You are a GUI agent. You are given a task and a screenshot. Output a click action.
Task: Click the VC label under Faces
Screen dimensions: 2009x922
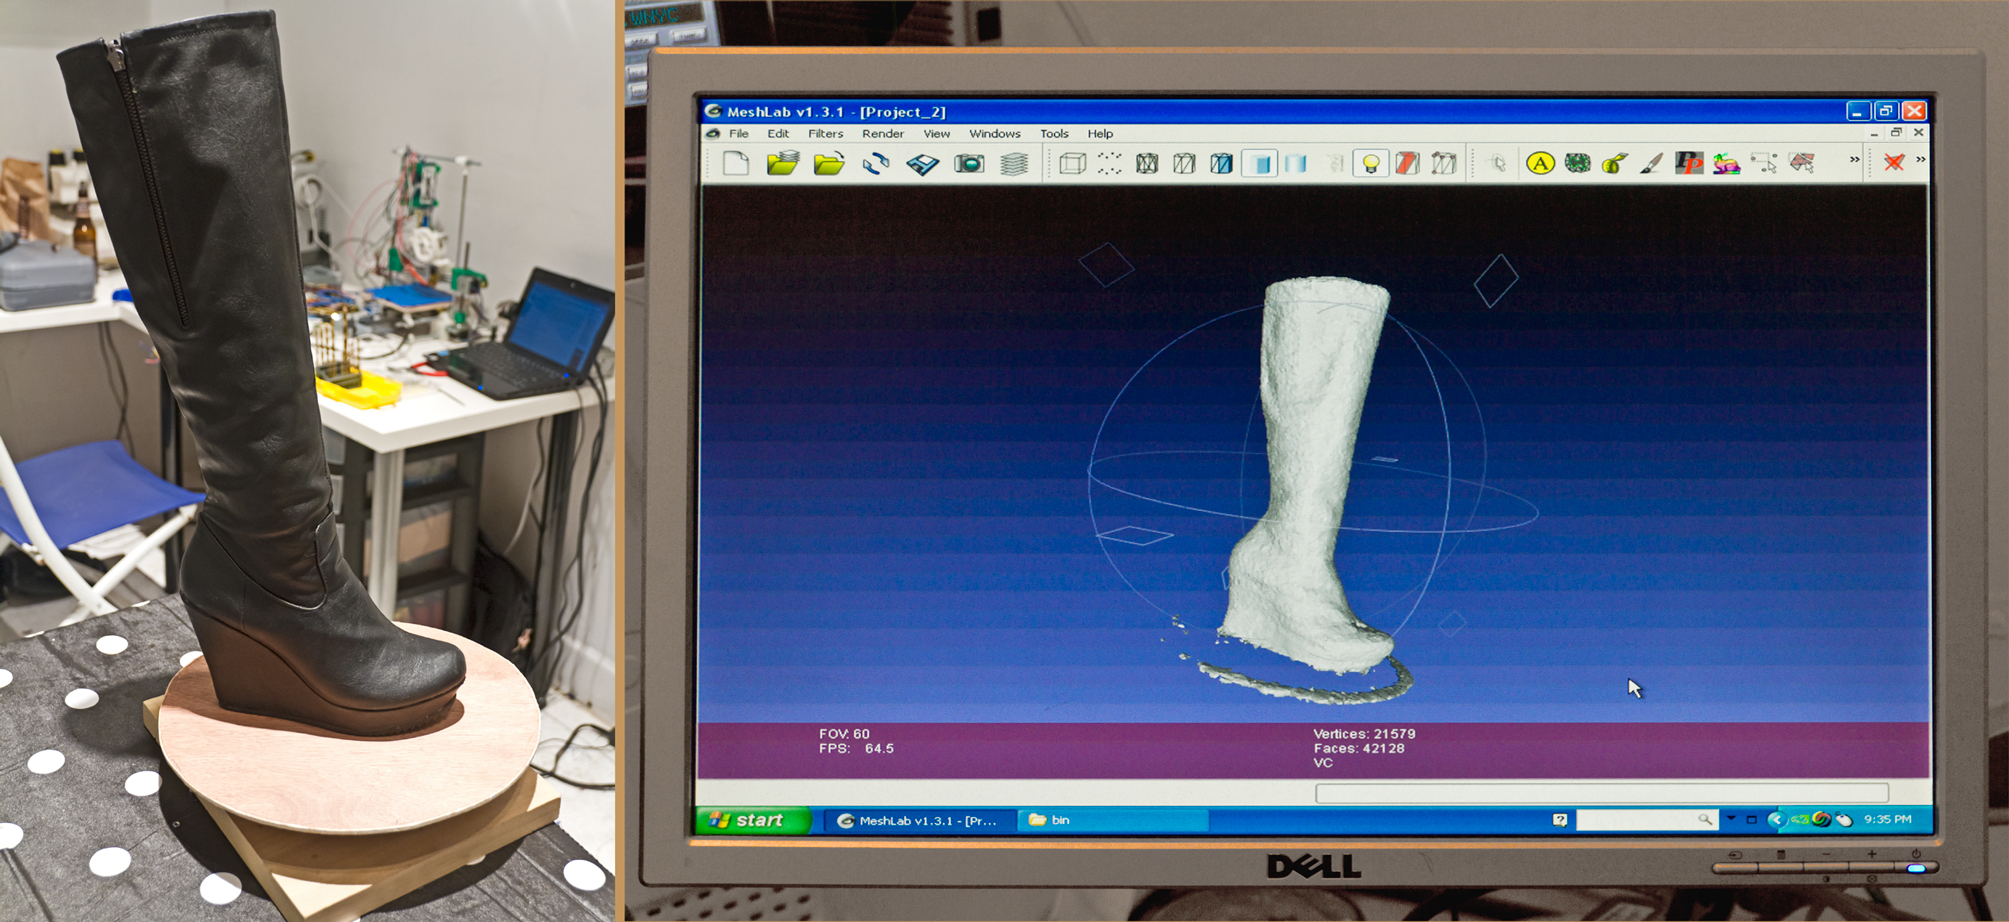tap(1323, 763)
